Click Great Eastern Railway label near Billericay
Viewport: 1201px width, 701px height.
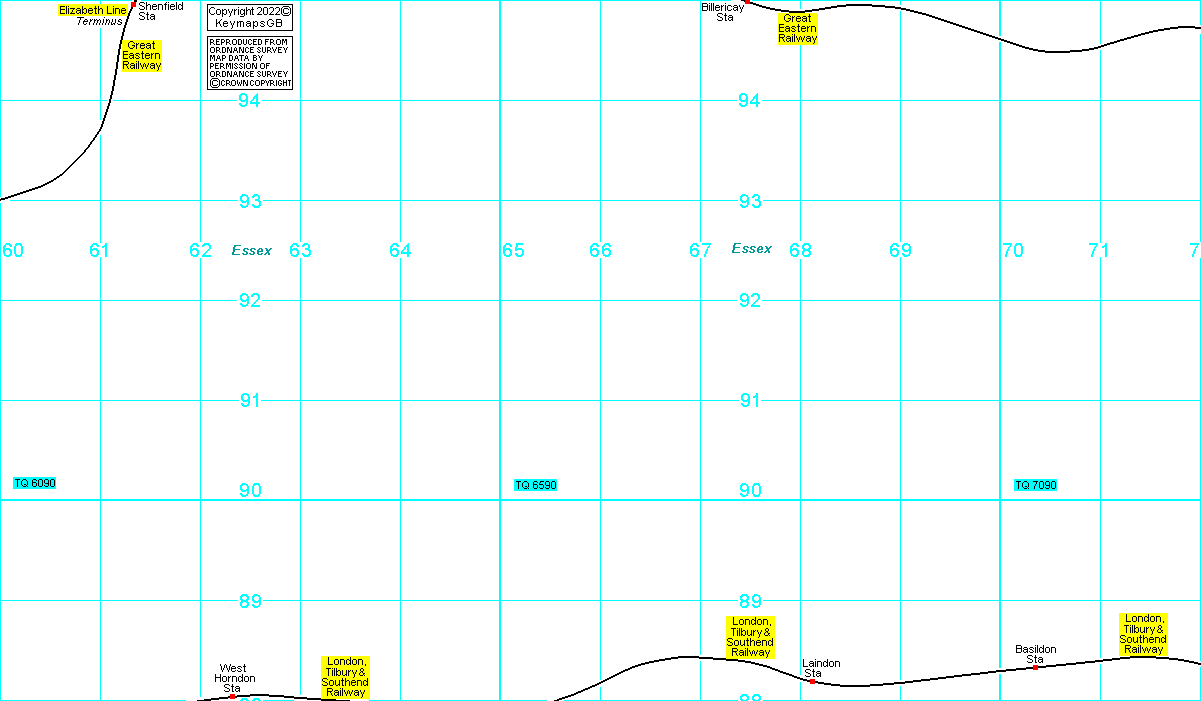(x=797, y=29)
